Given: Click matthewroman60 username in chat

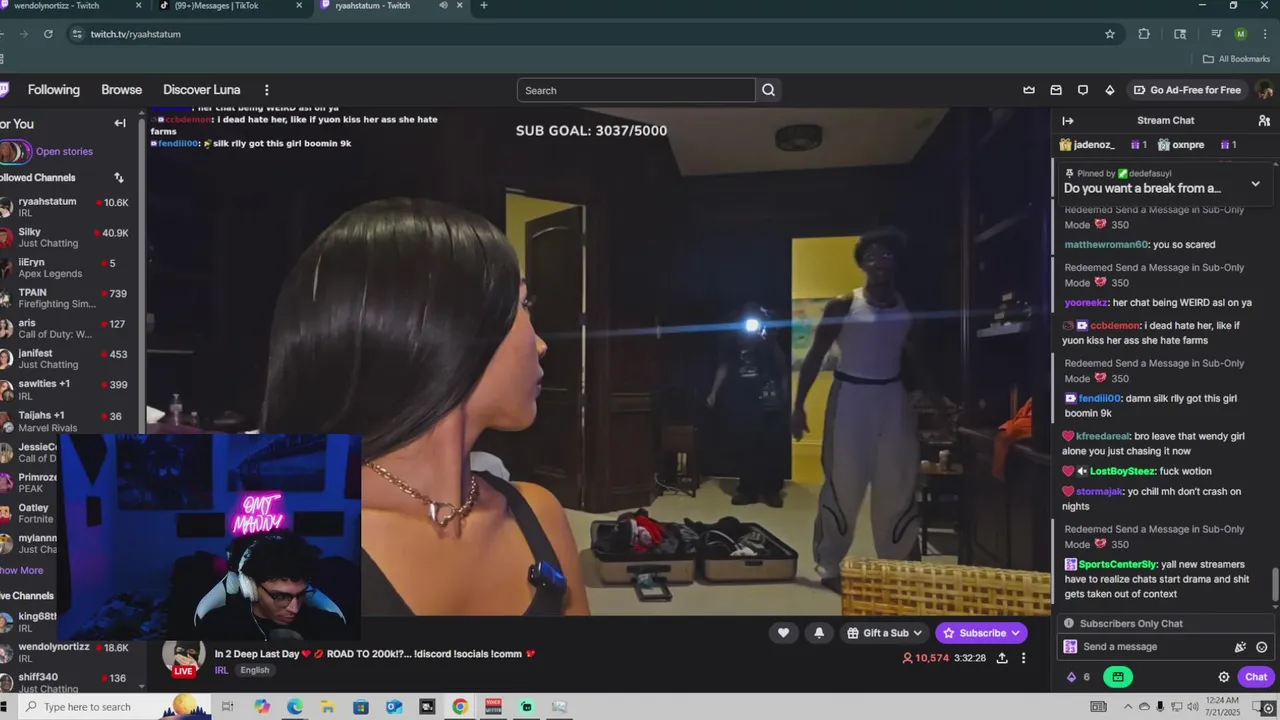Looking at the screenshot, I should 1106,245.
